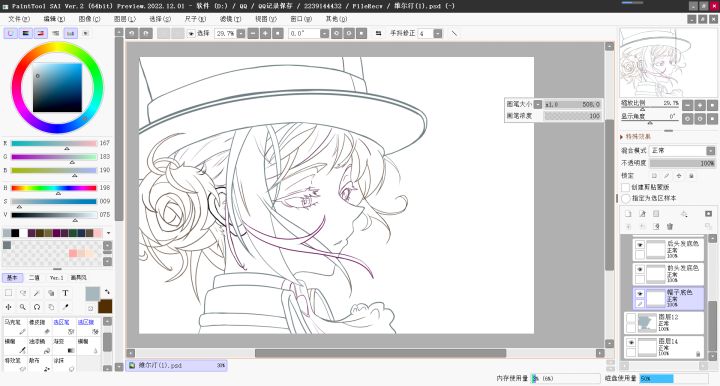The image size is (720, 386).
Task: Select the Text tool (T)
Action: pyautogui.click(x=66, y=293)
